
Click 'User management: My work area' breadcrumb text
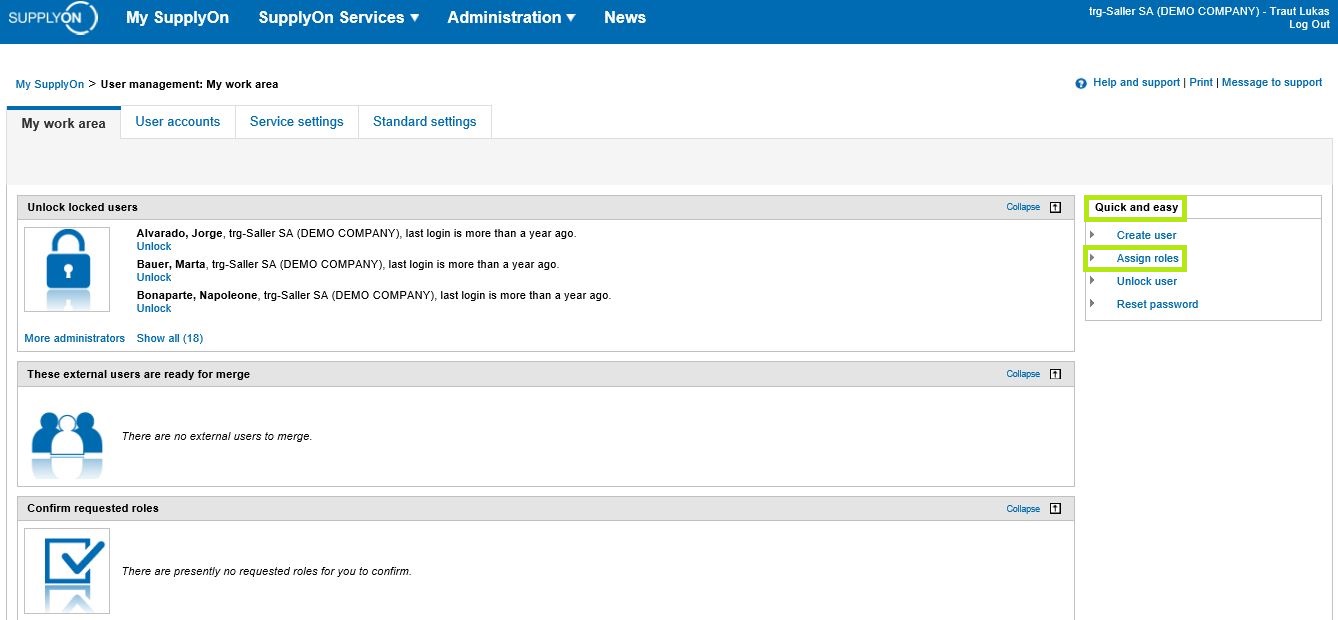coord(190,84)
